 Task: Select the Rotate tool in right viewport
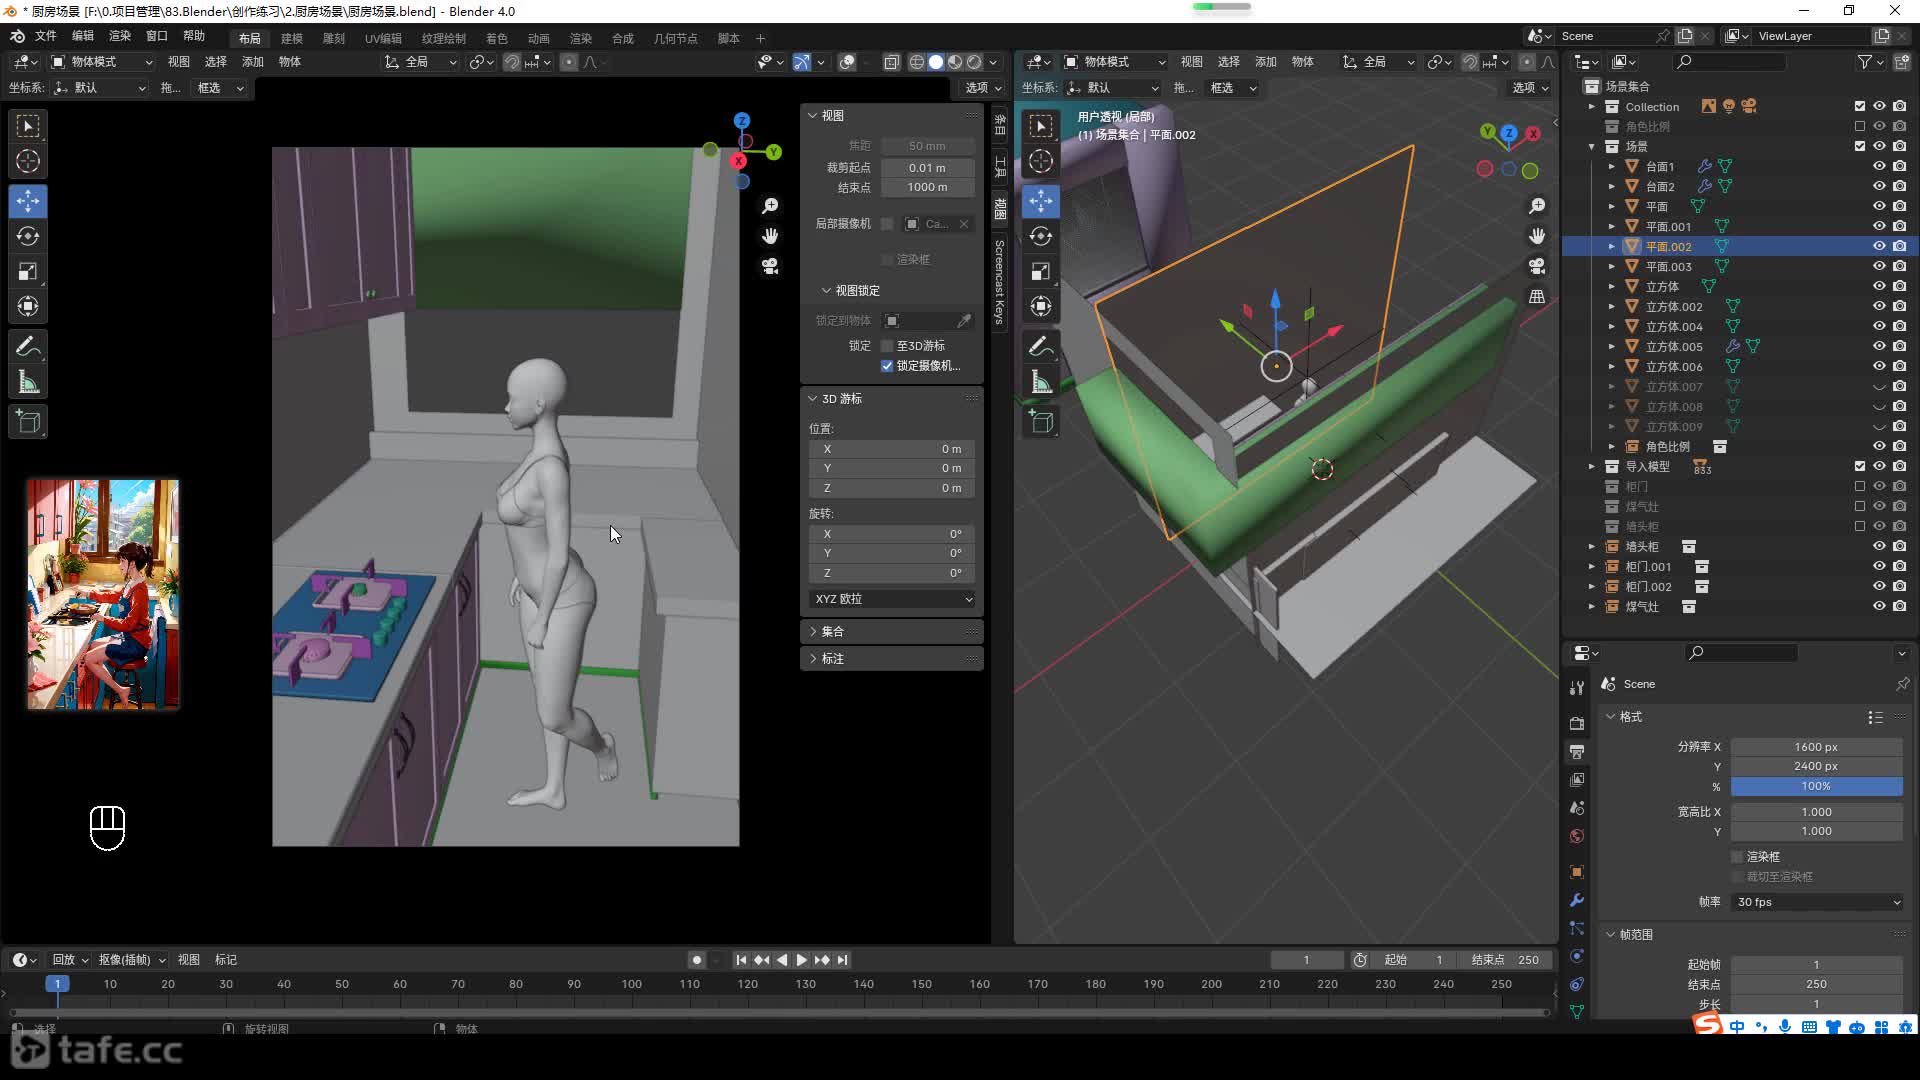point(1041,236)
